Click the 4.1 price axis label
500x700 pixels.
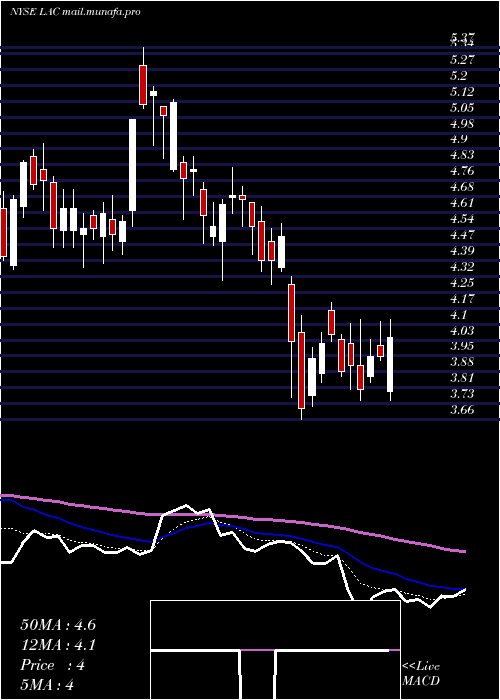pyautogui.click(x=459, y=315)
